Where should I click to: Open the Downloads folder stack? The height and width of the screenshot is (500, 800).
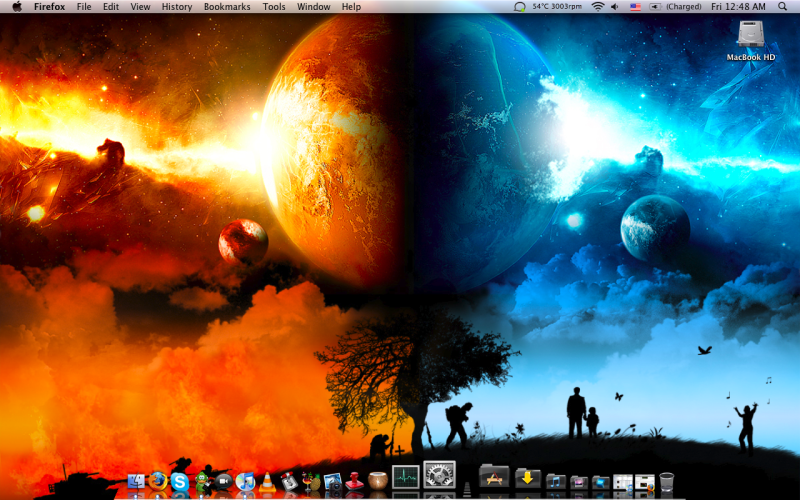[528, 478]
